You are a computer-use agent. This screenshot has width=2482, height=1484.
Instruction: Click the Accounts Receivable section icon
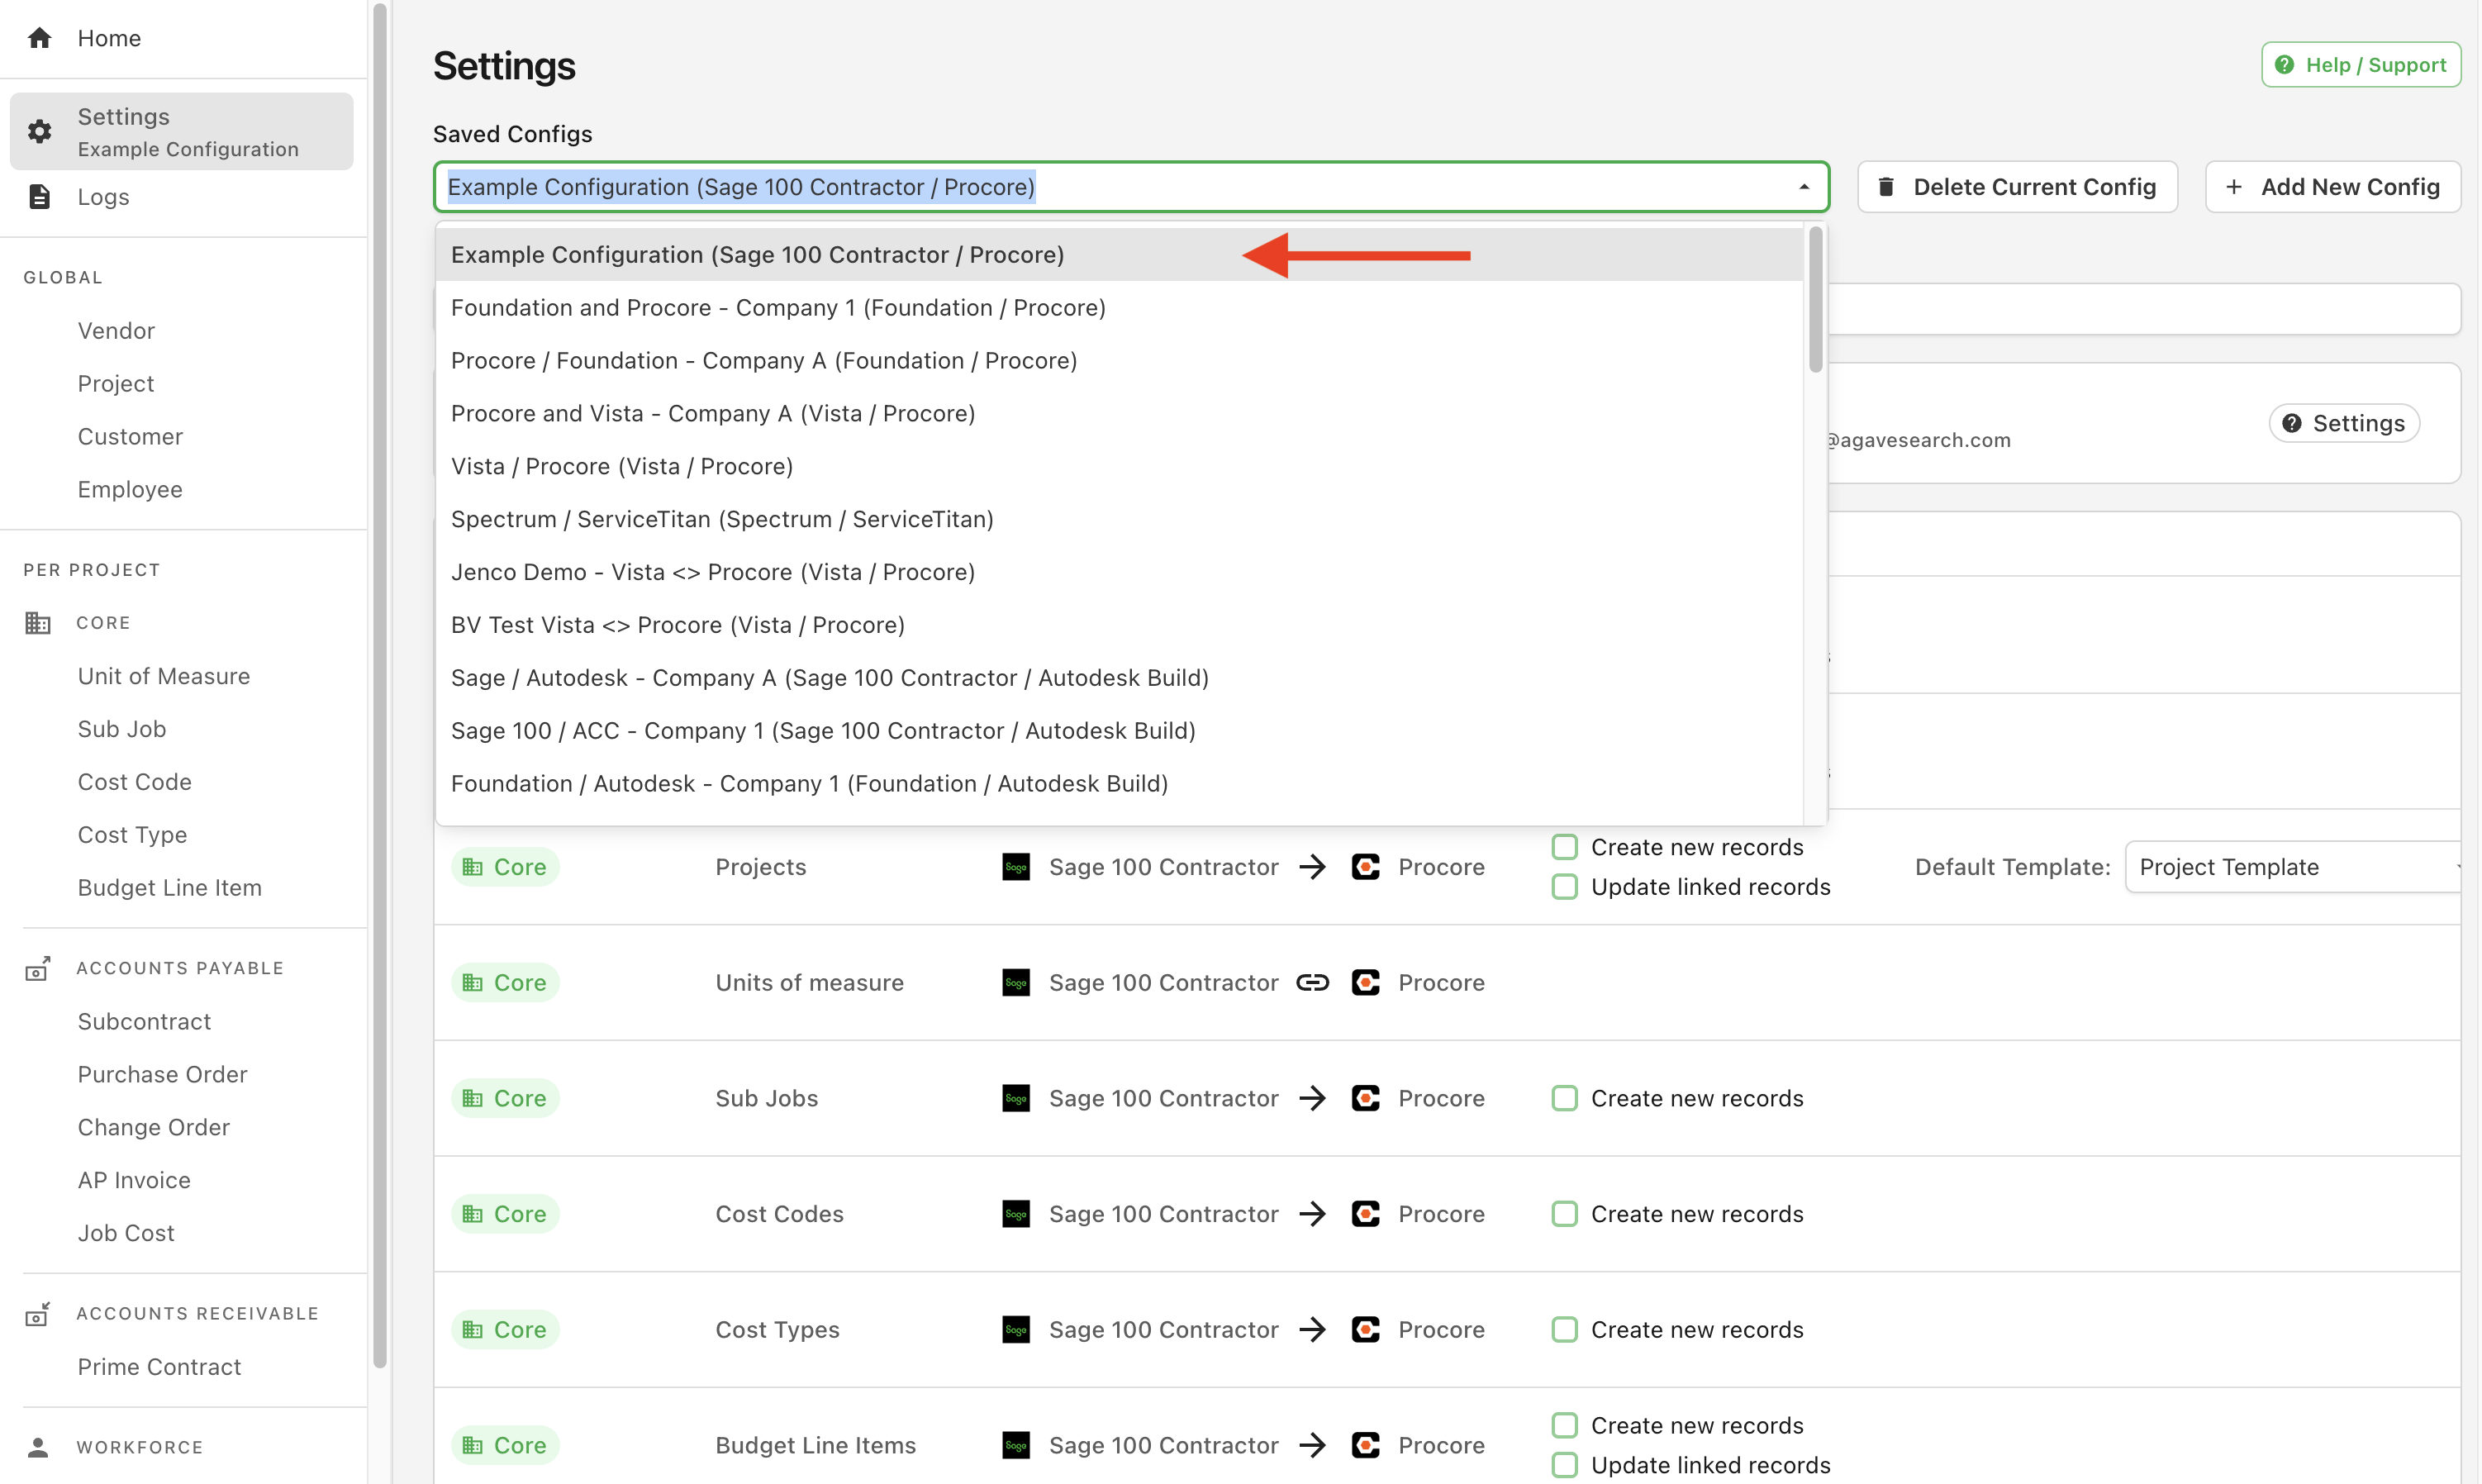tap(38, 1314)
